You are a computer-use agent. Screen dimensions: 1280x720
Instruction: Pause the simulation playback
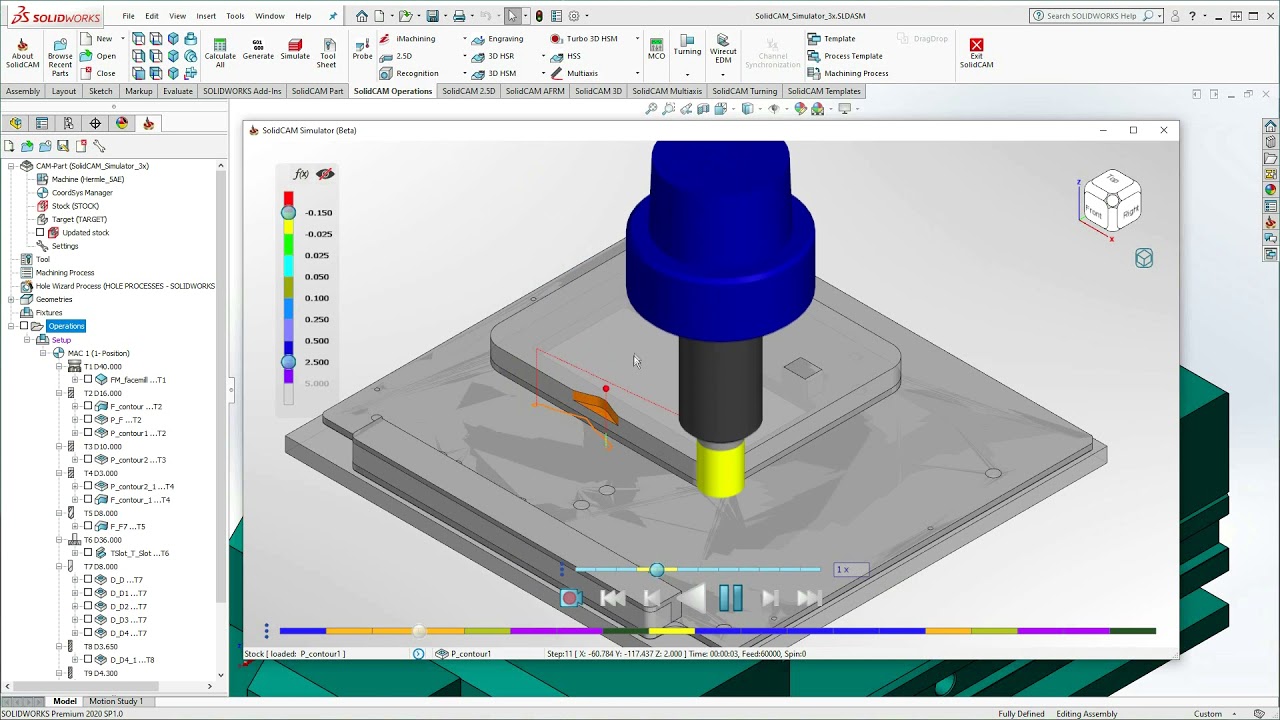pos(730,598)
